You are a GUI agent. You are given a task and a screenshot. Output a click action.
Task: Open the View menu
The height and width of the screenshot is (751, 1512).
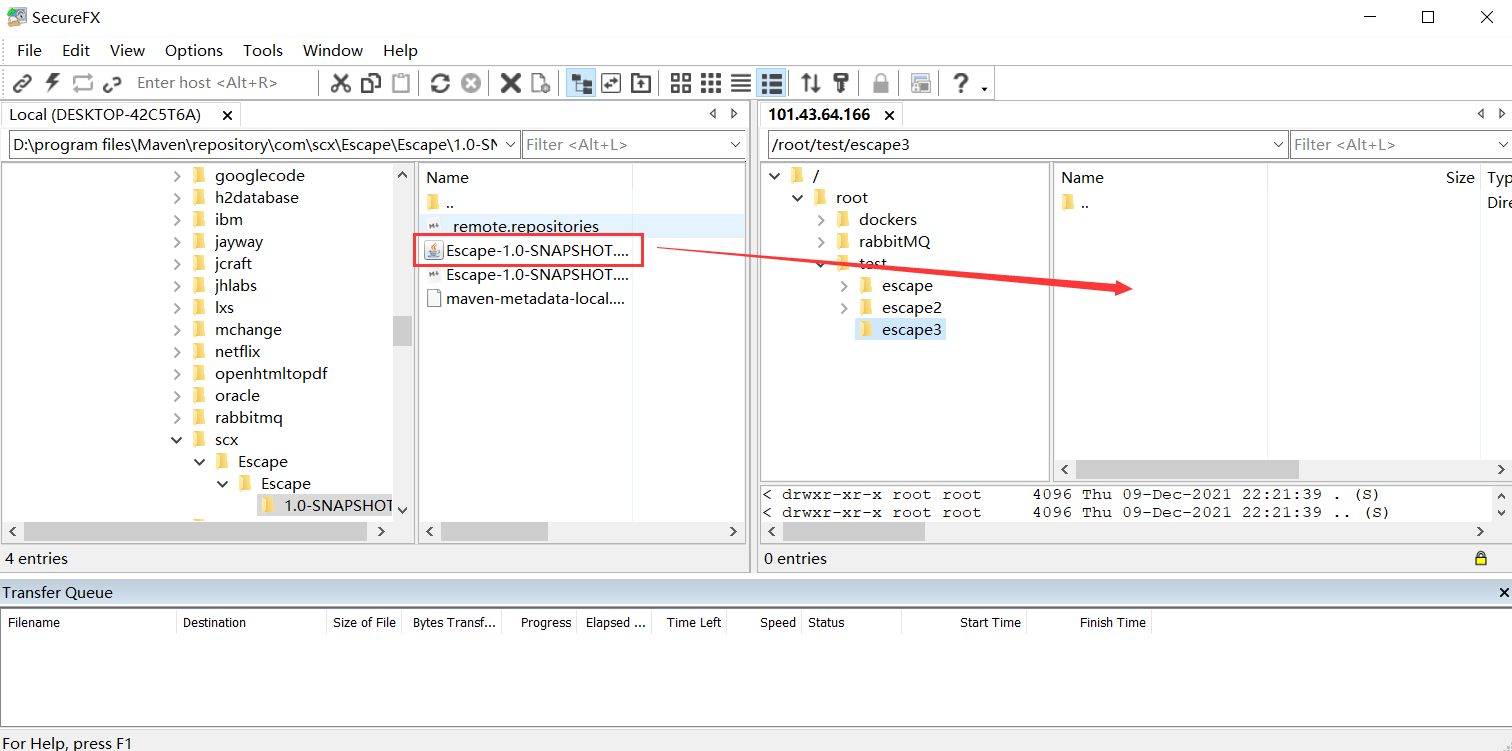point(127,50)
